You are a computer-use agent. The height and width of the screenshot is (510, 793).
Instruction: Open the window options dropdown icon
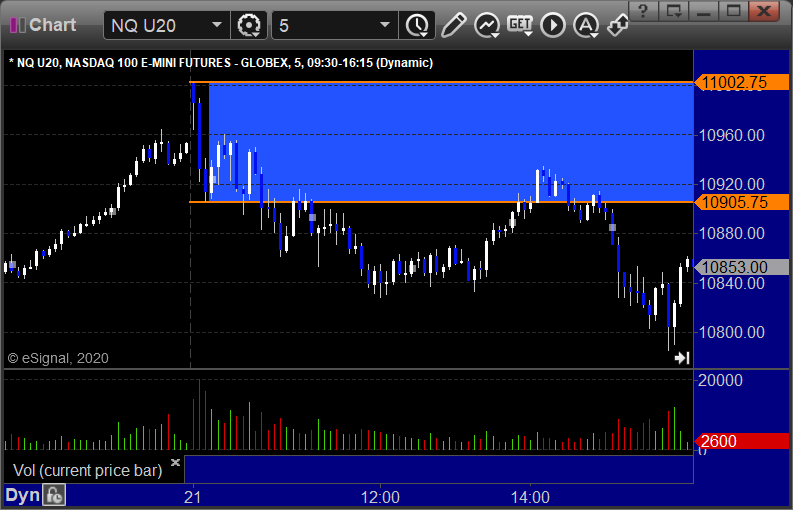click(673, 11)
